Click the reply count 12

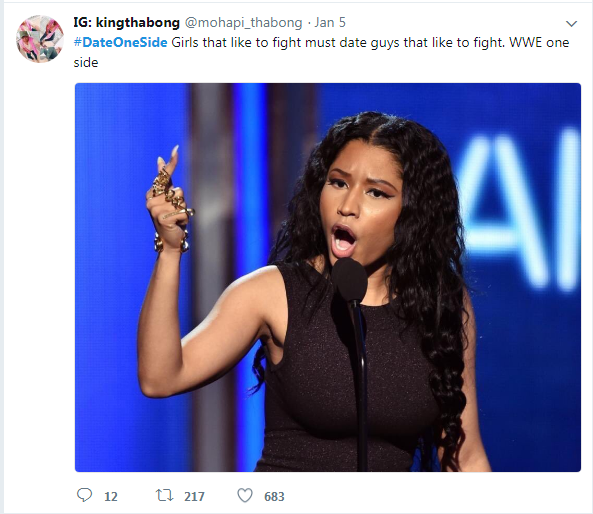[x=111, y=496]
